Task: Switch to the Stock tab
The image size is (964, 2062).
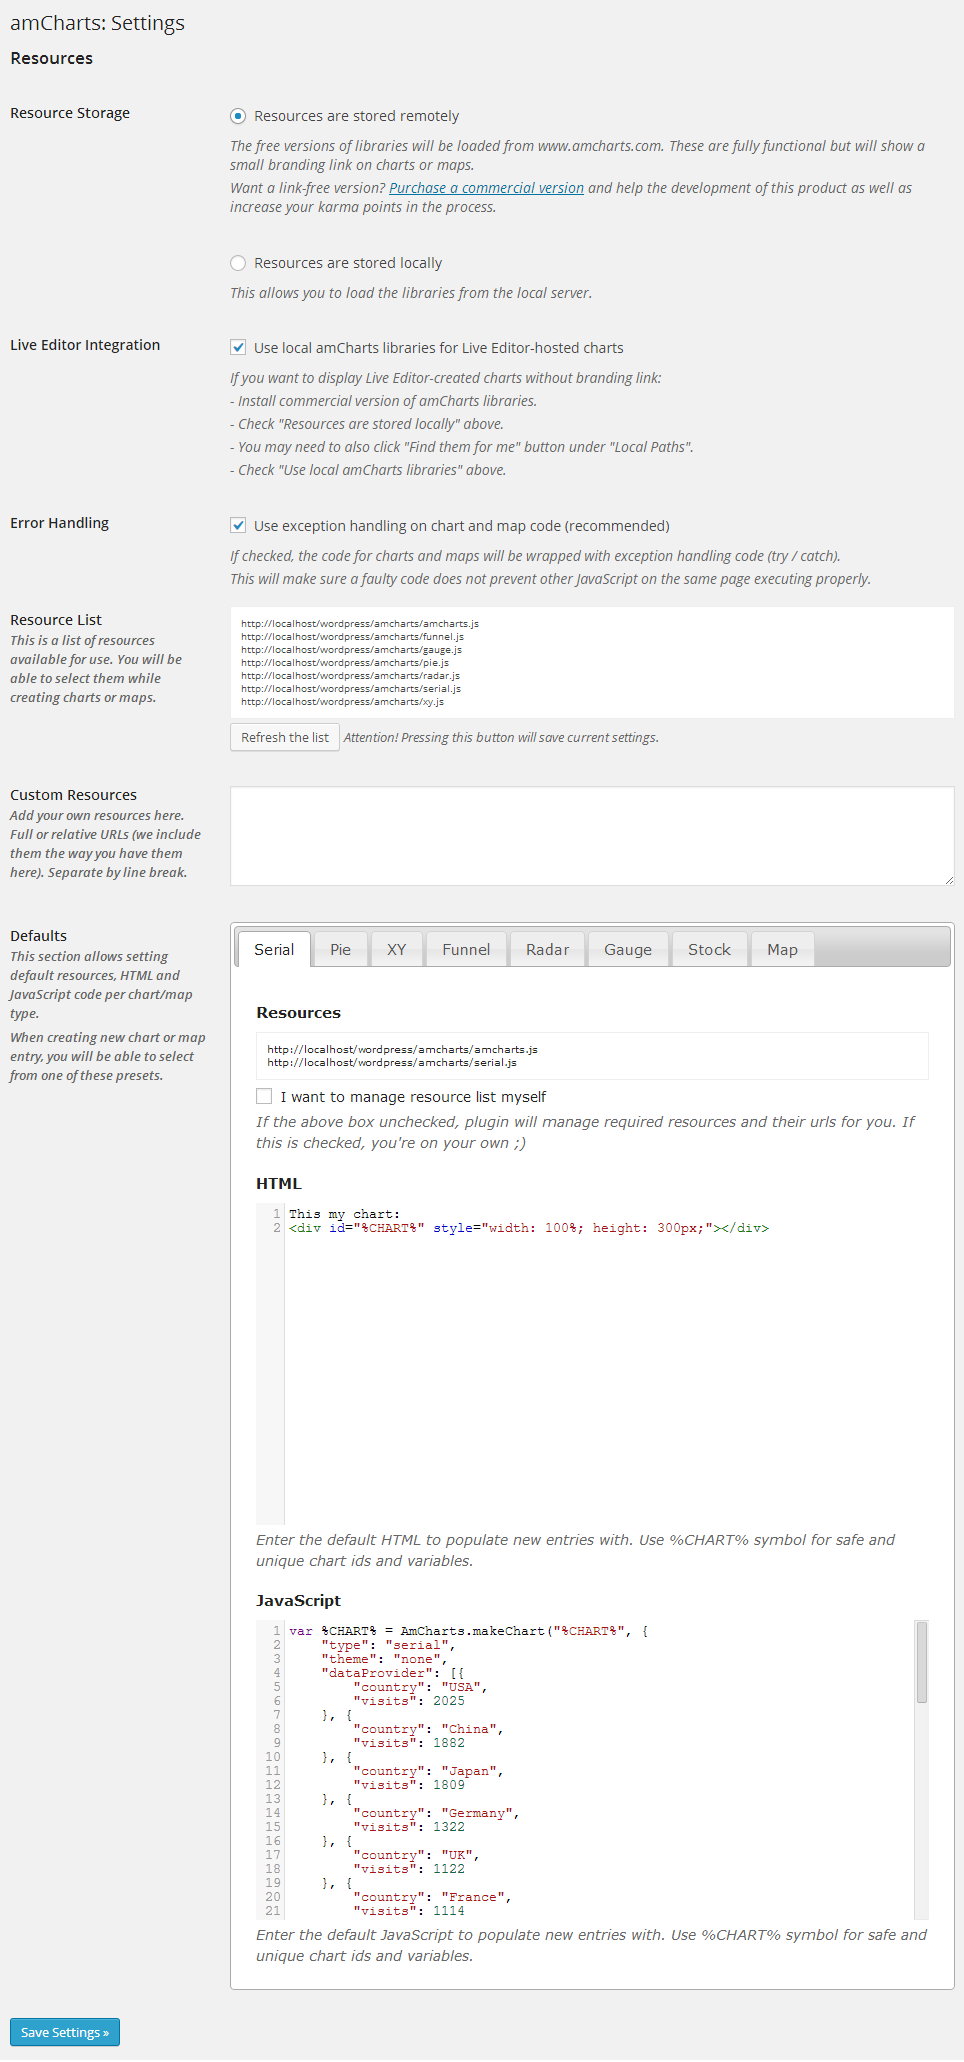Action: [x=709, y=950]
